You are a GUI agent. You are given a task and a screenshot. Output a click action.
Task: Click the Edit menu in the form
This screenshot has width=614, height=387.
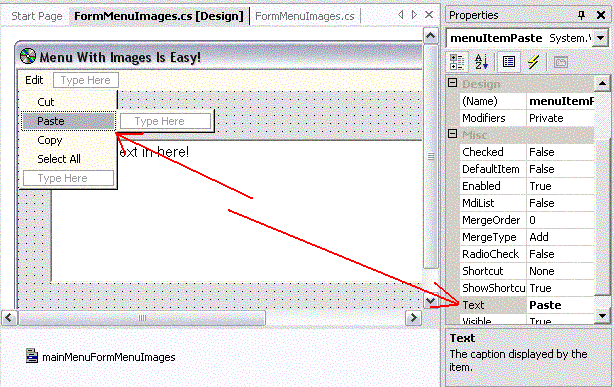click(34, 80)
